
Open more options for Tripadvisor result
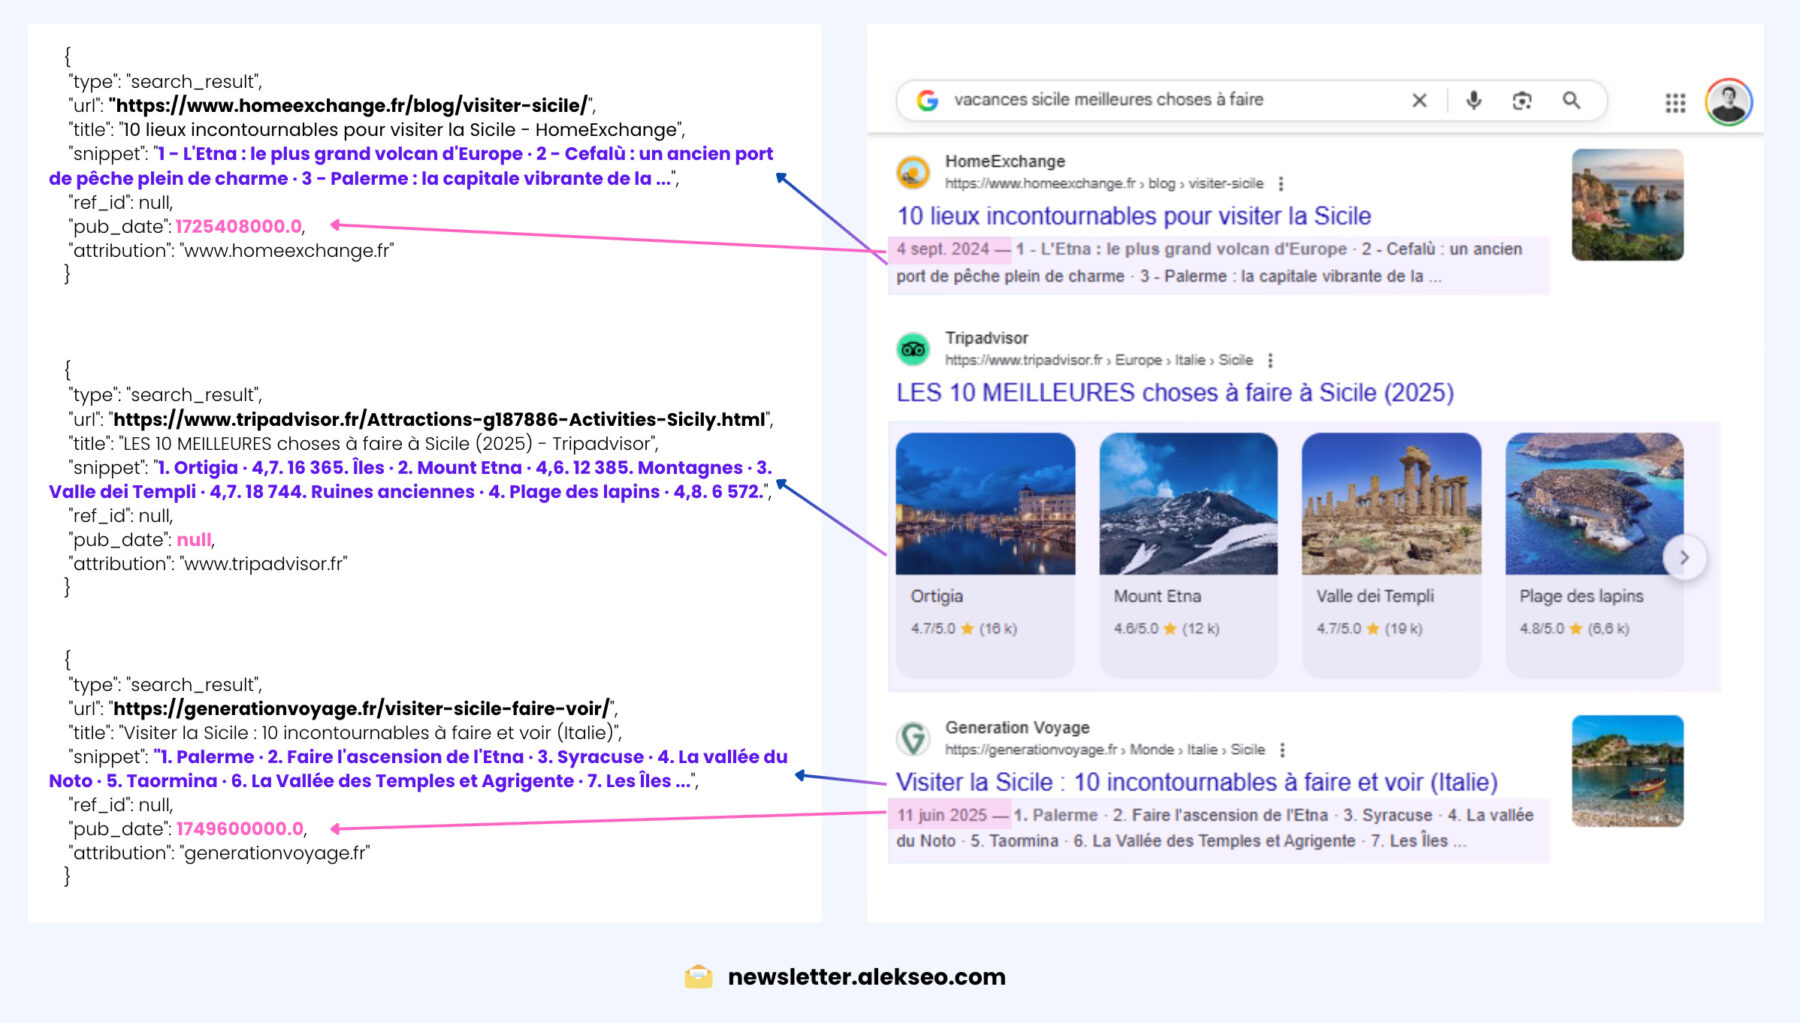click(x=1270, y=360)
